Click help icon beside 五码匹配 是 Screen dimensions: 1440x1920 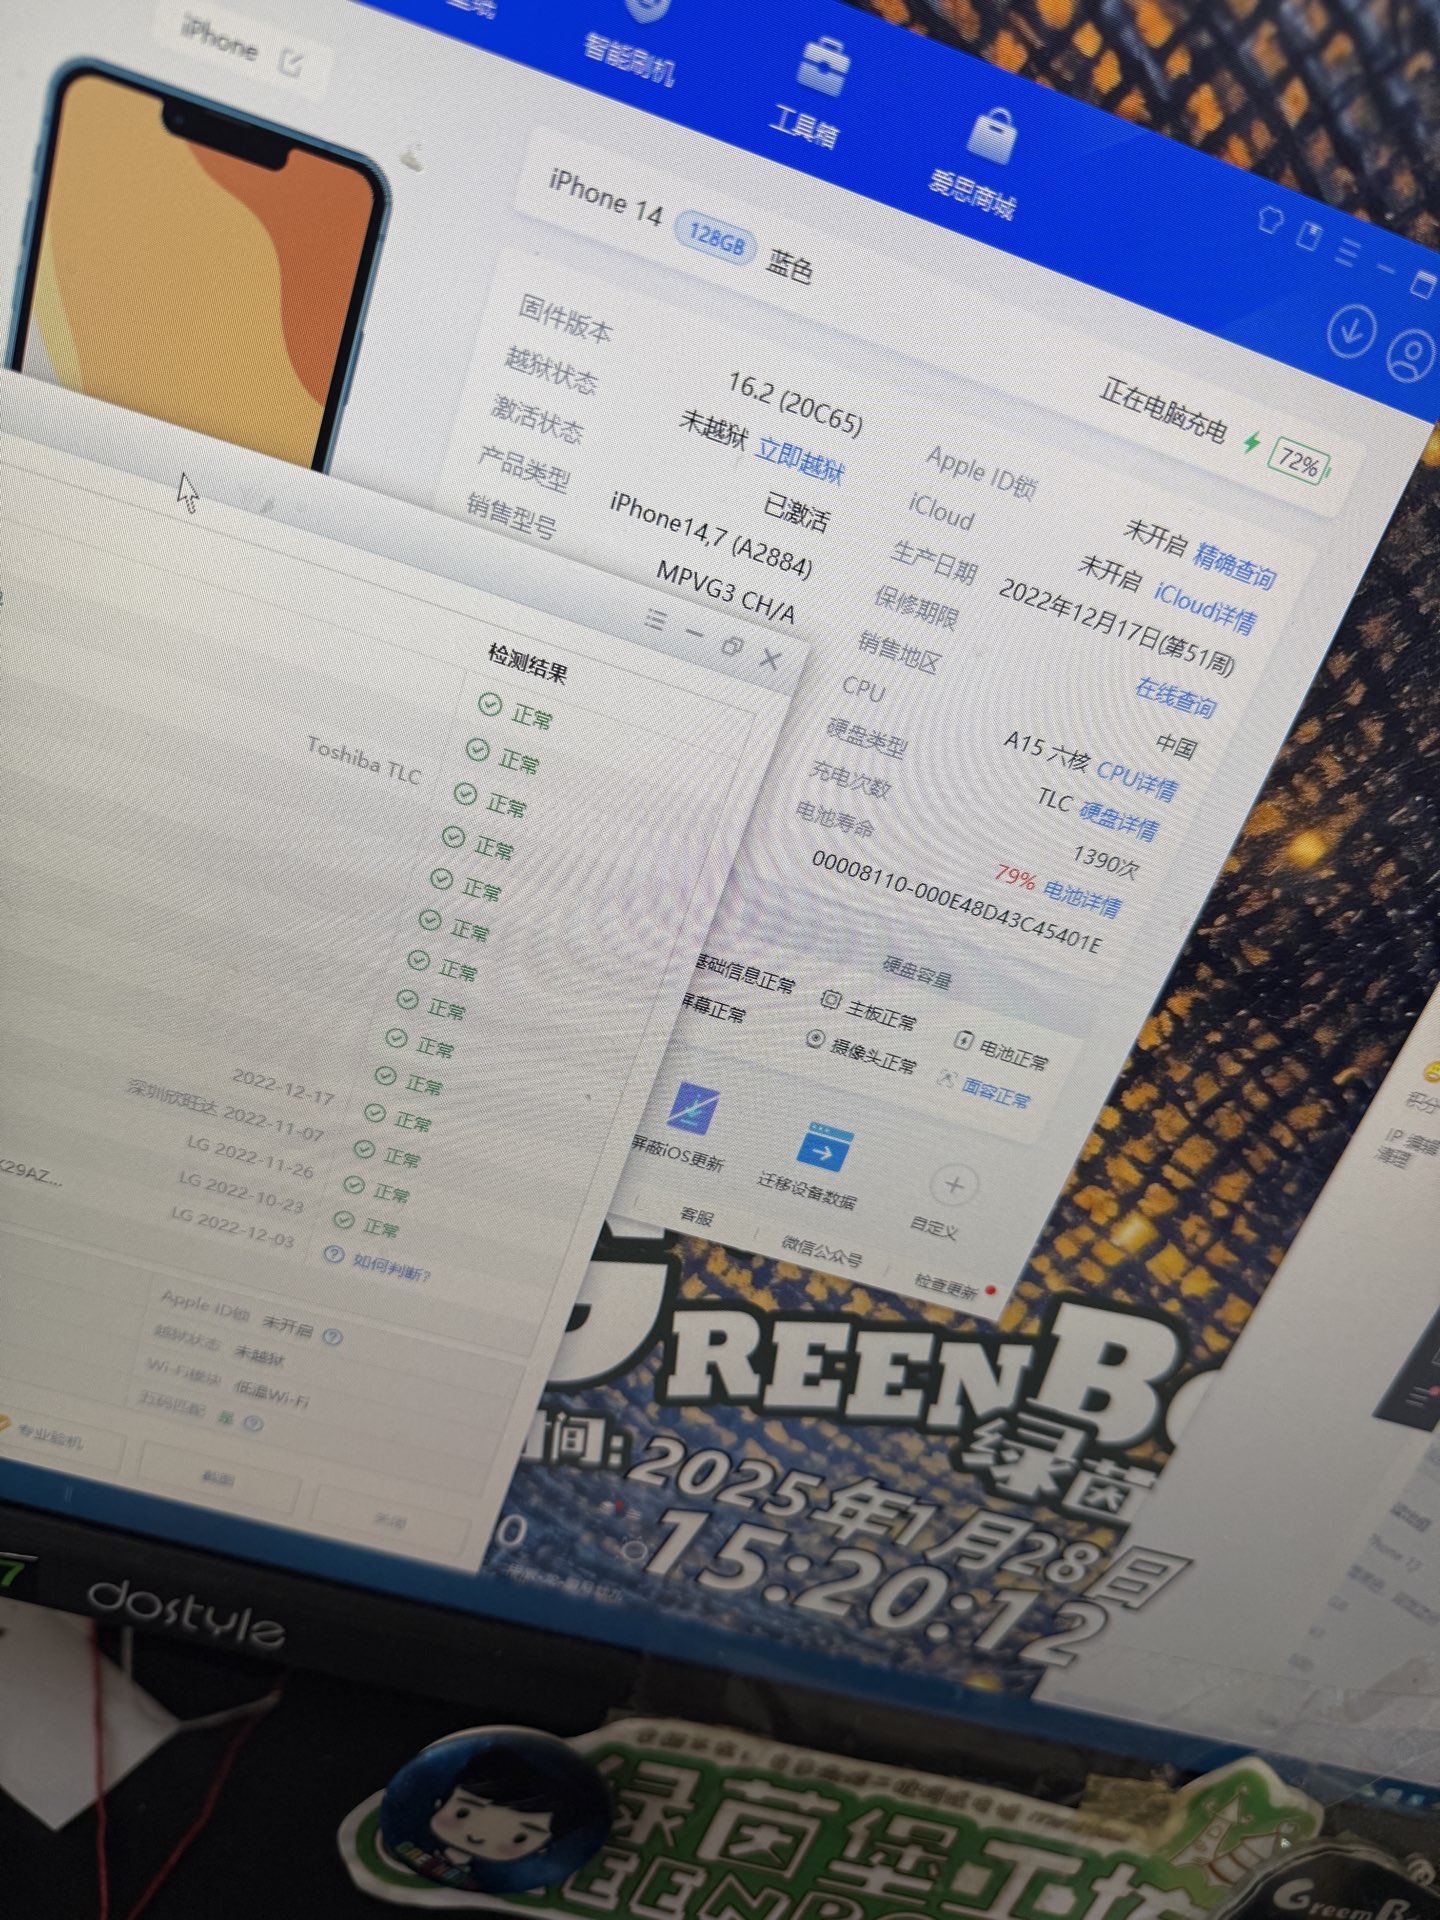(253, 1424)
